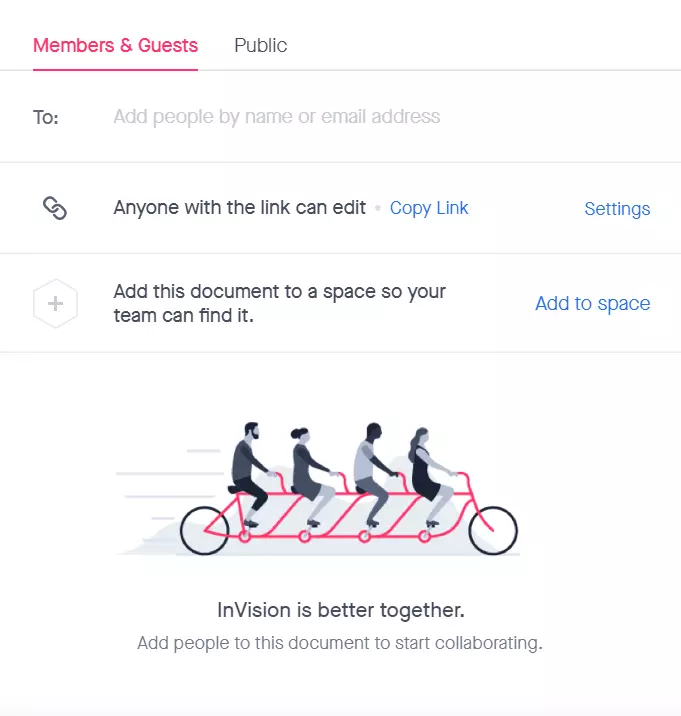Viewport: 681px width, 716px height.
Task: Click the hexagon plus icon
Action: tap(55, 303)
